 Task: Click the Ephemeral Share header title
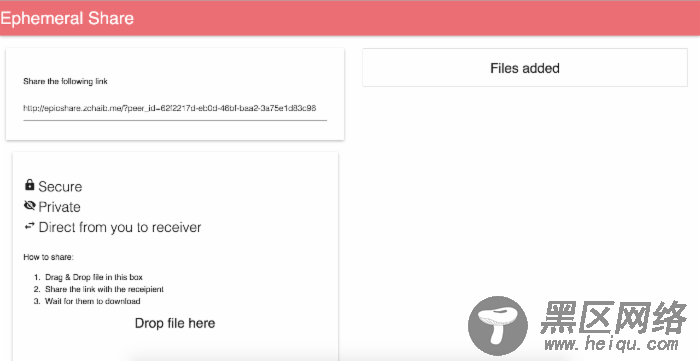tap(67, 18)
